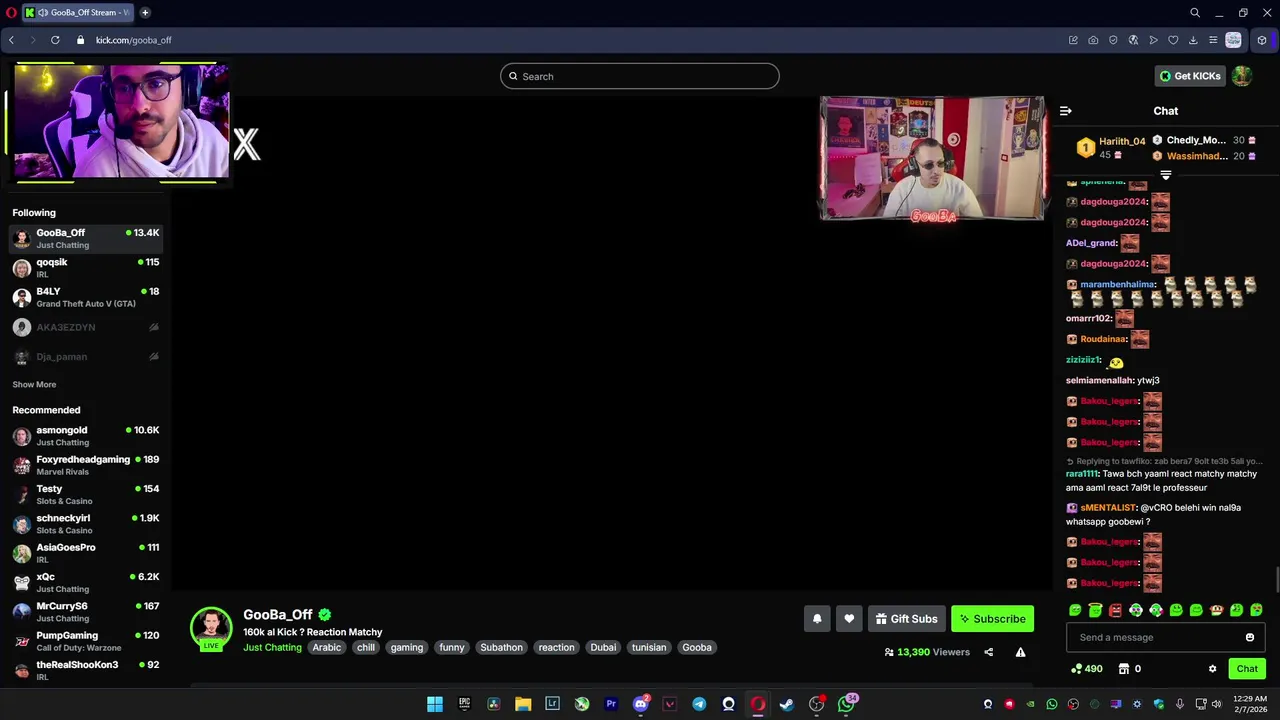Click sMENTALIST username in chat

point(1108,508)
